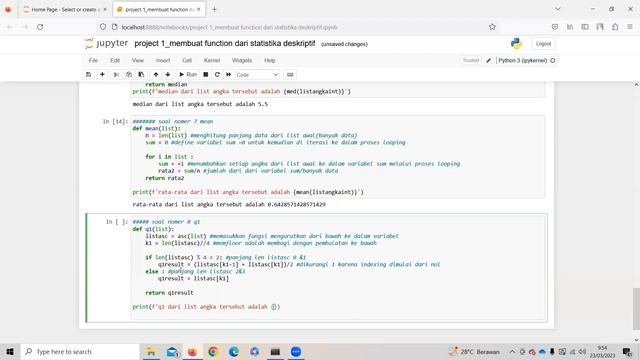Click the Type here to search box
The height and width of the screenshot is (360, 640).
coord(80,351)
